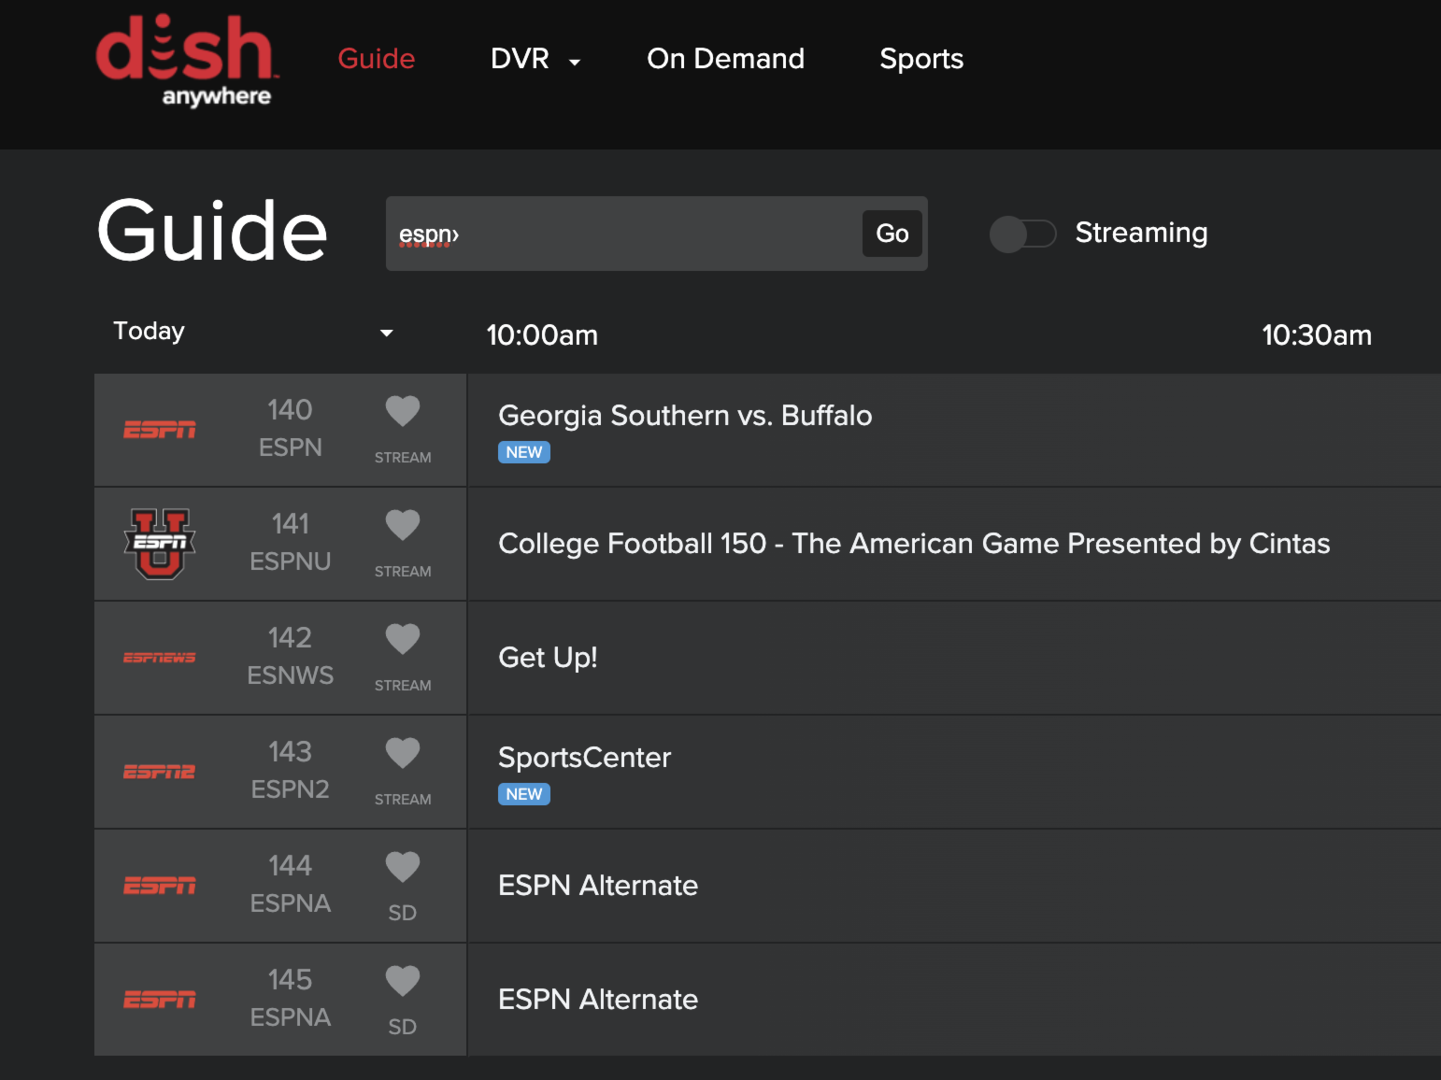The height and width of the screenshot is (1080, 1441).
Task: Open the SportsCenter program
Action: (954, 772)
